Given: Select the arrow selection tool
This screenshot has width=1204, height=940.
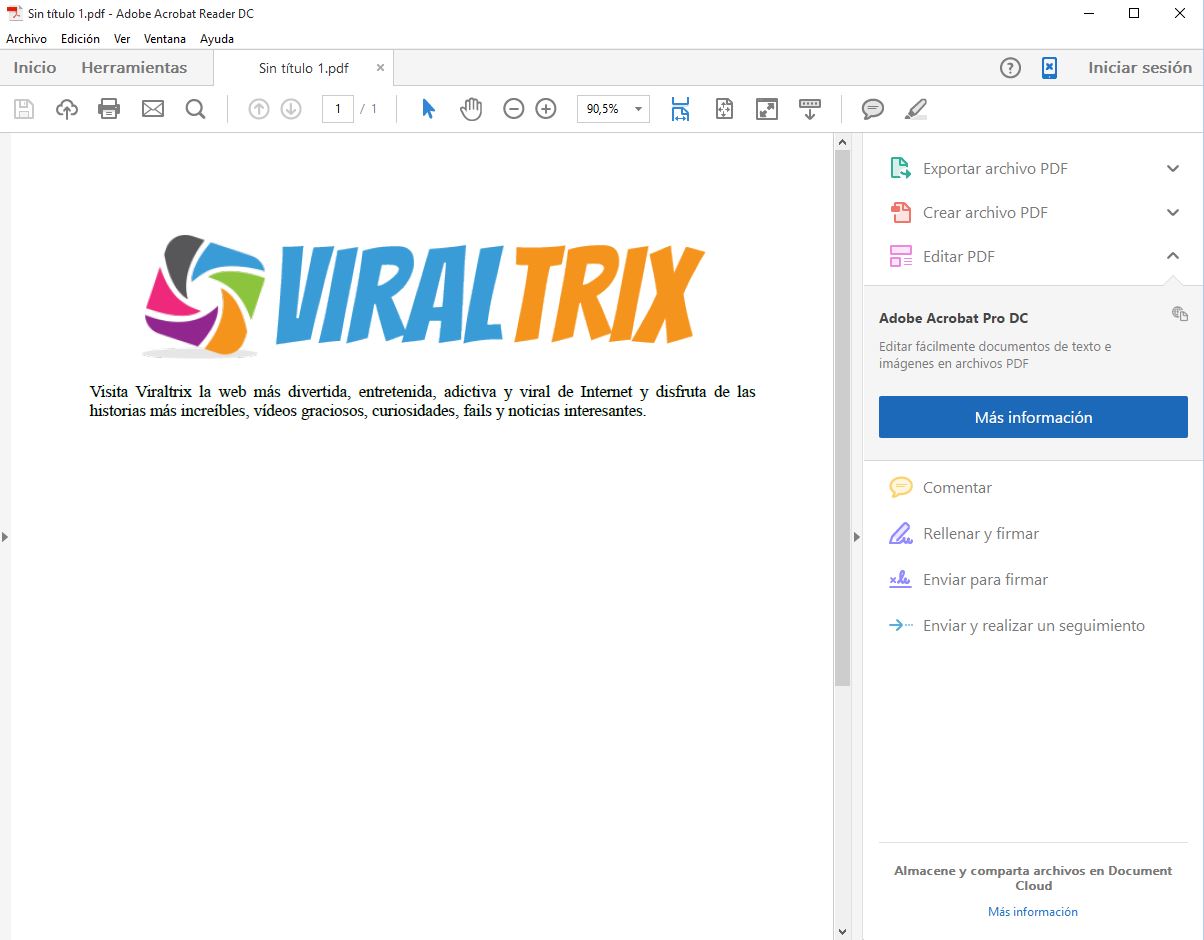Looking at the screenshot, I should (428, 109).
